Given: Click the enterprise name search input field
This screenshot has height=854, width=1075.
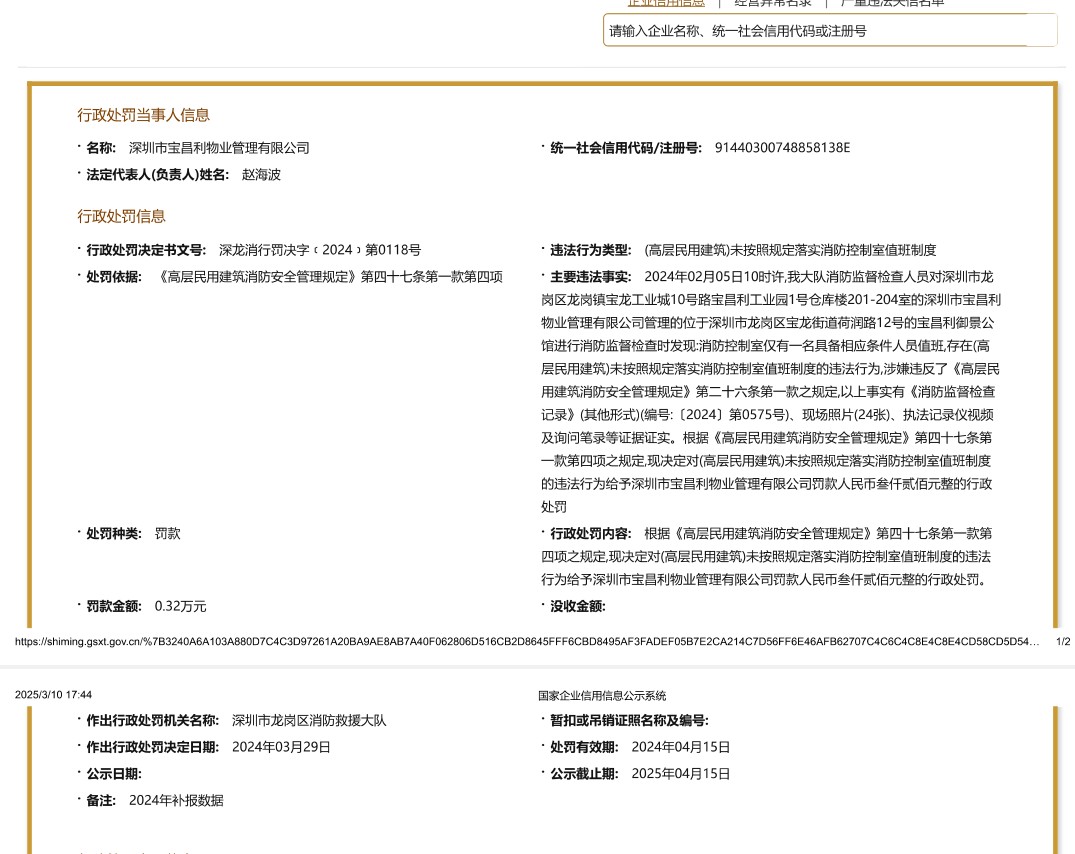Looking at the screenshot, I should point(830,31).
